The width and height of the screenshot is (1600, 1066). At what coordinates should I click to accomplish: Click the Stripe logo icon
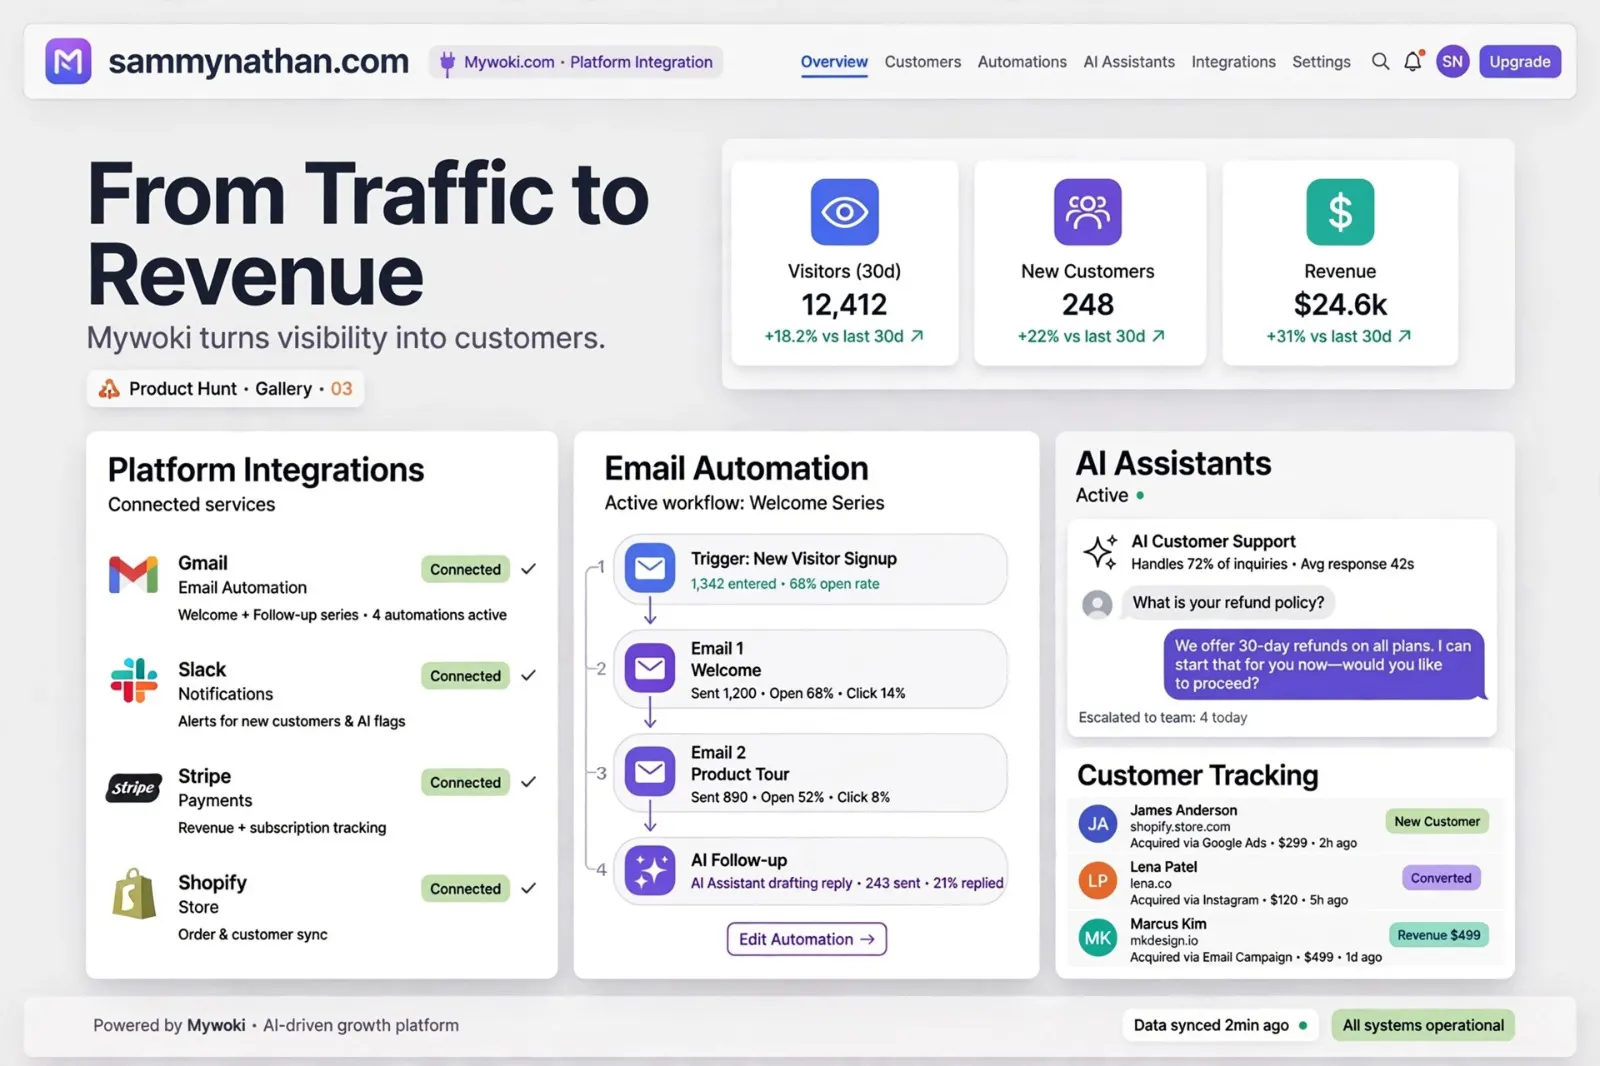134,788
